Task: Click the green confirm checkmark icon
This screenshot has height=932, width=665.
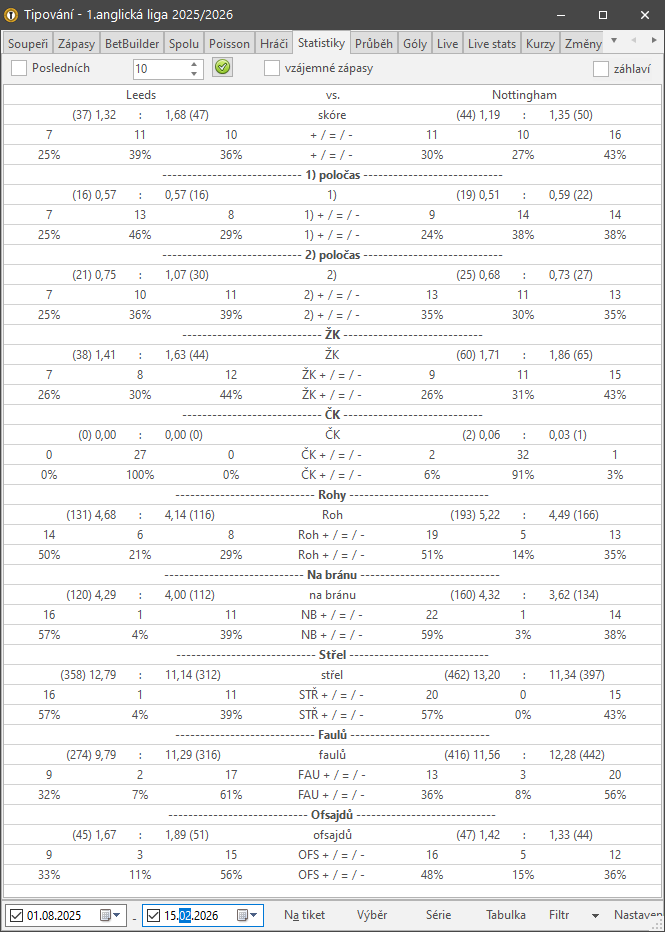Action: pos(223,68)
